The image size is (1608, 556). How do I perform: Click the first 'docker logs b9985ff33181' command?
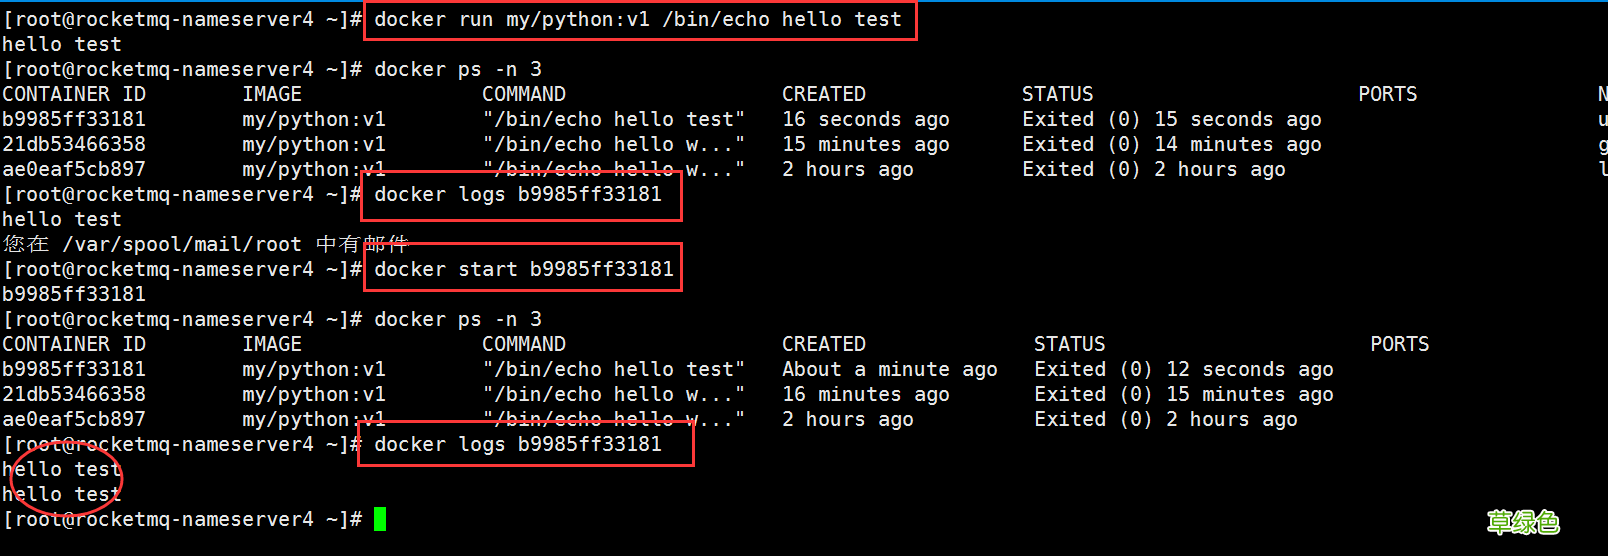(x=517, y=194)
